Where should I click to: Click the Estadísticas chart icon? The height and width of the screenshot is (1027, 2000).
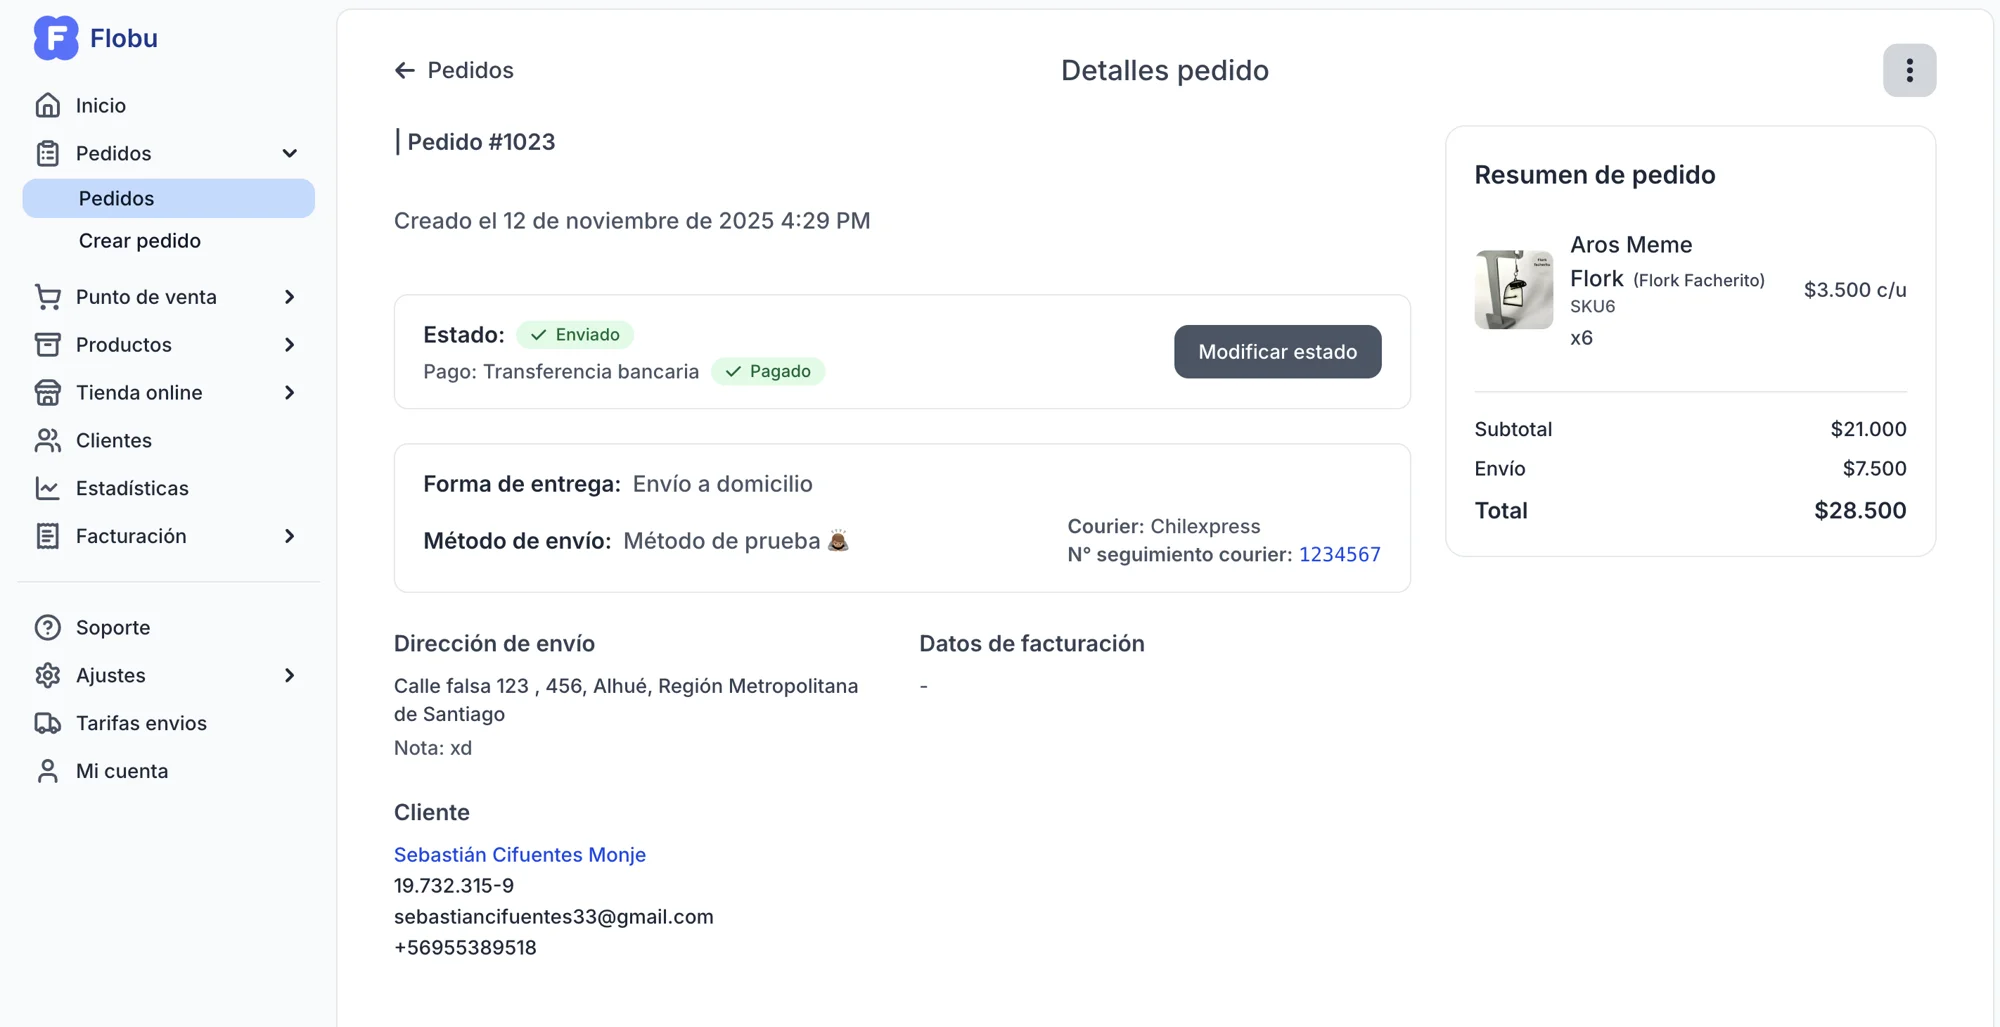pos(47,488)
